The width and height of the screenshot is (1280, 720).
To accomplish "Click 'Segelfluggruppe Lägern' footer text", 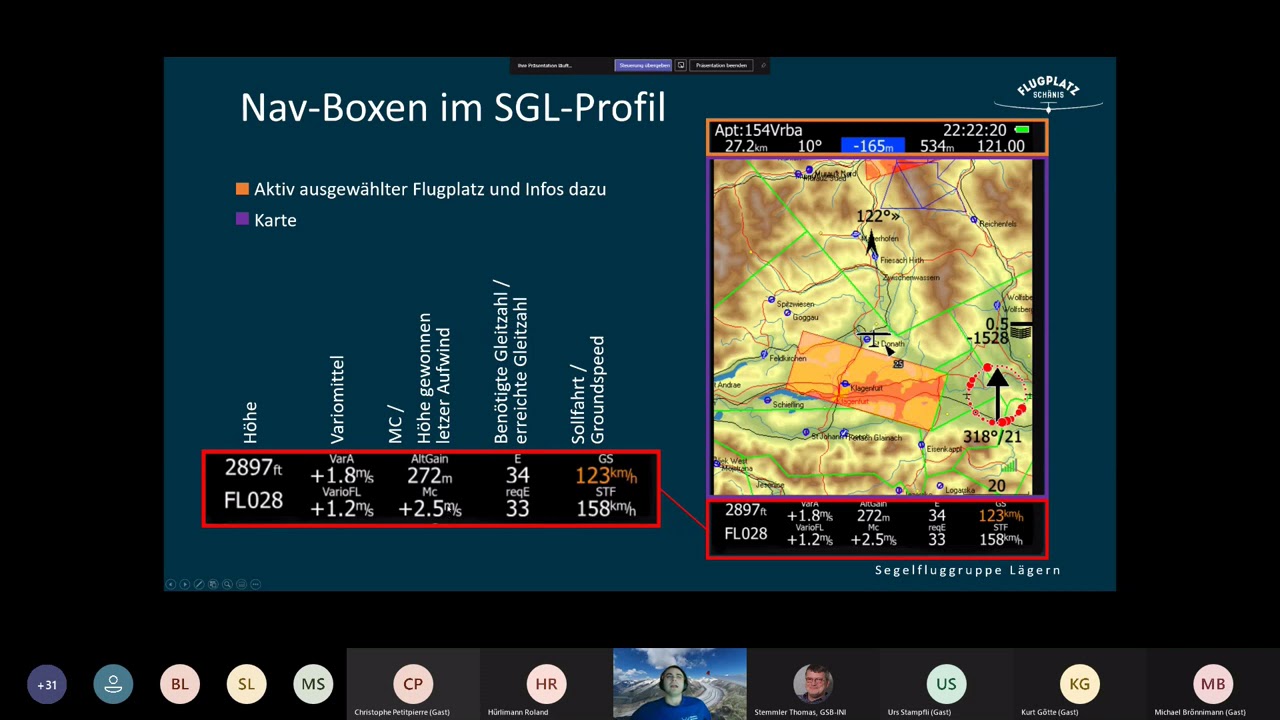I will 968,570.
